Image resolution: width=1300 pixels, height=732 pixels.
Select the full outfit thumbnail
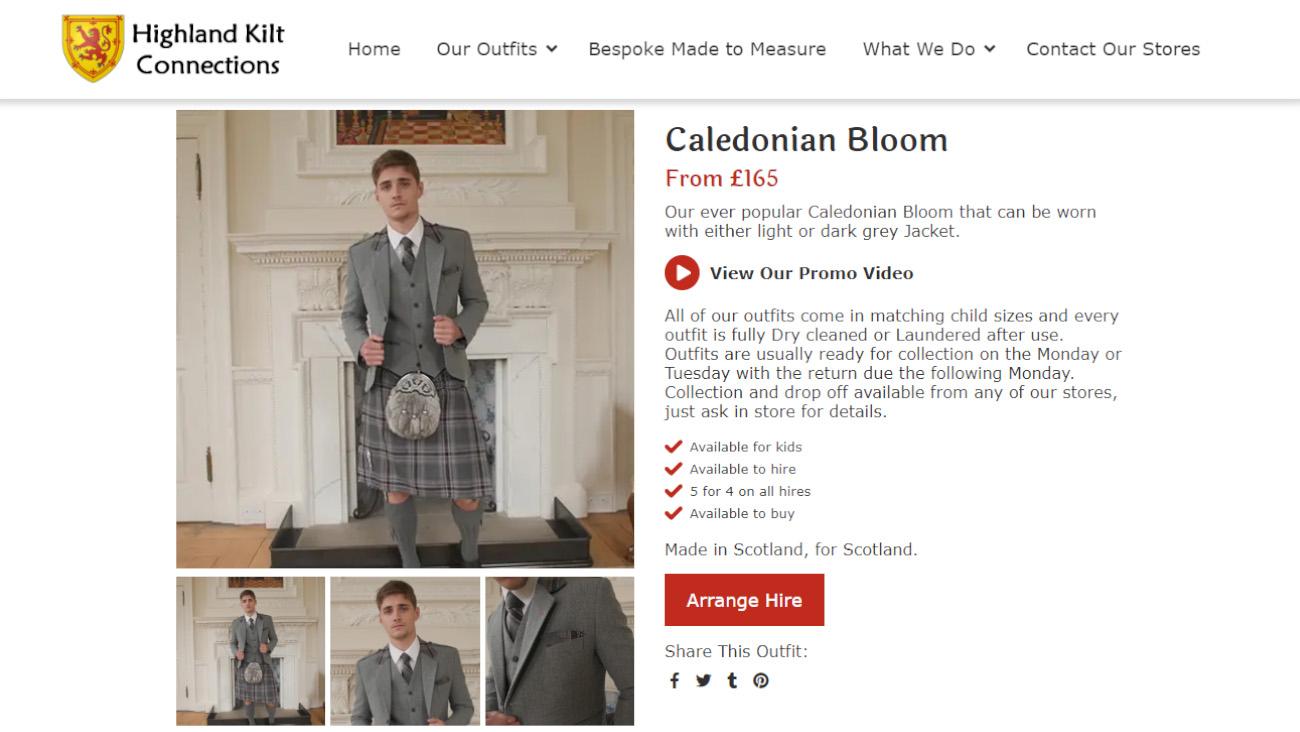(251, 651)
